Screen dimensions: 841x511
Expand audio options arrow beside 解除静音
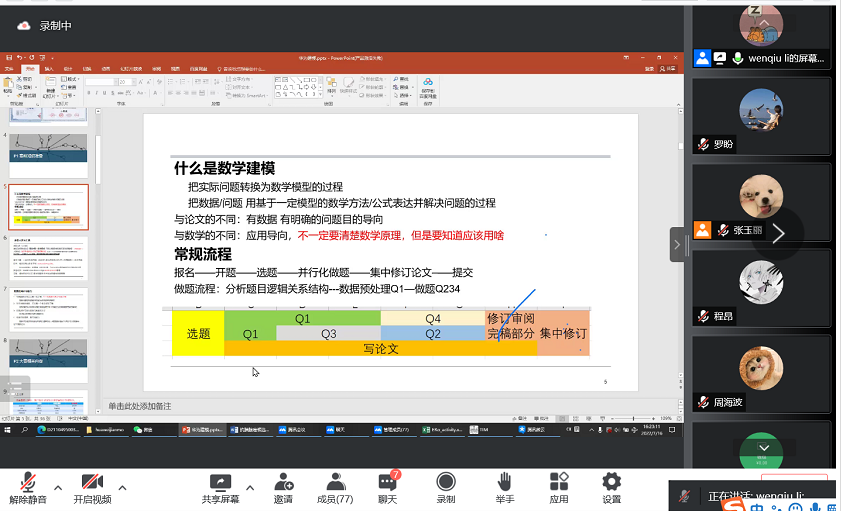pyautogui.click(x=57, y=488)
